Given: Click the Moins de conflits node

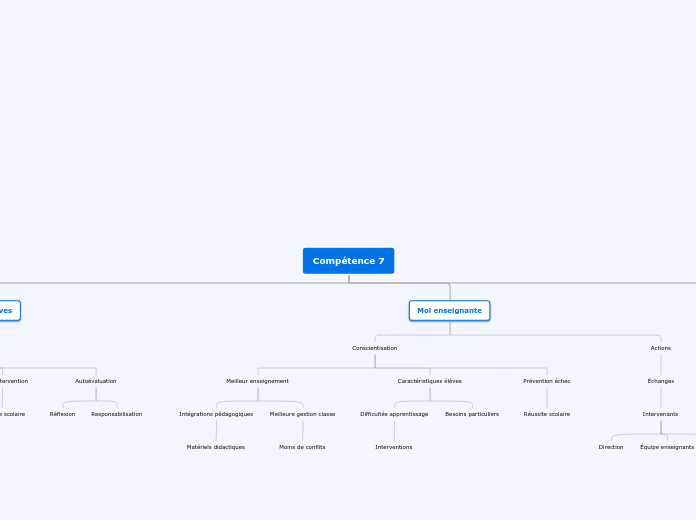Looking at the screenshot, I should point(302,447).
